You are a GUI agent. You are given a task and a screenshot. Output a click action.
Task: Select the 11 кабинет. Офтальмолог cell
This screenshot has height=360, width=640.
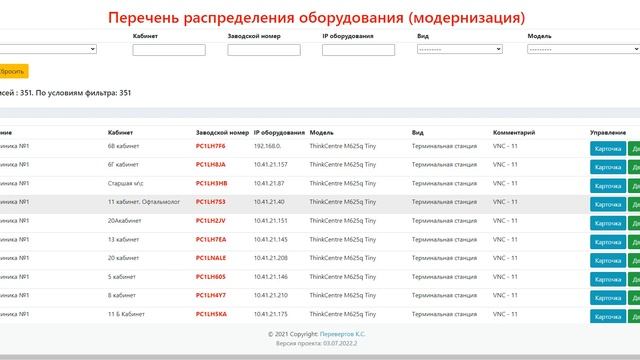144,202
